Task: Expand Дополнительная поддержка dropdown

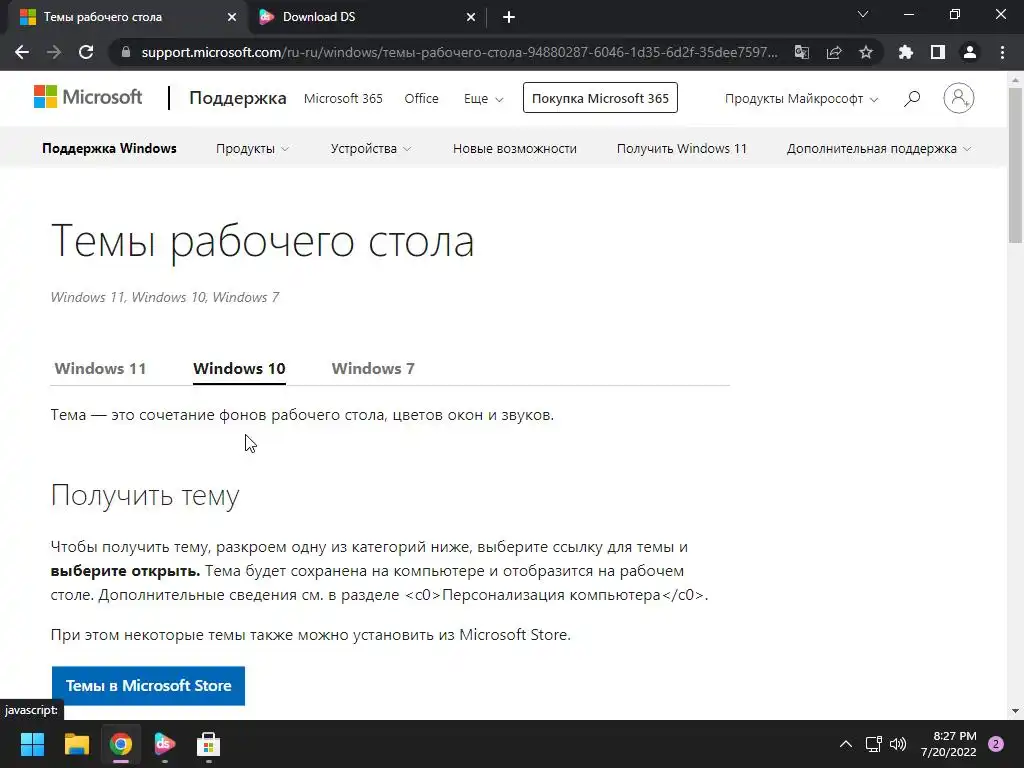Action: (879, 149)
